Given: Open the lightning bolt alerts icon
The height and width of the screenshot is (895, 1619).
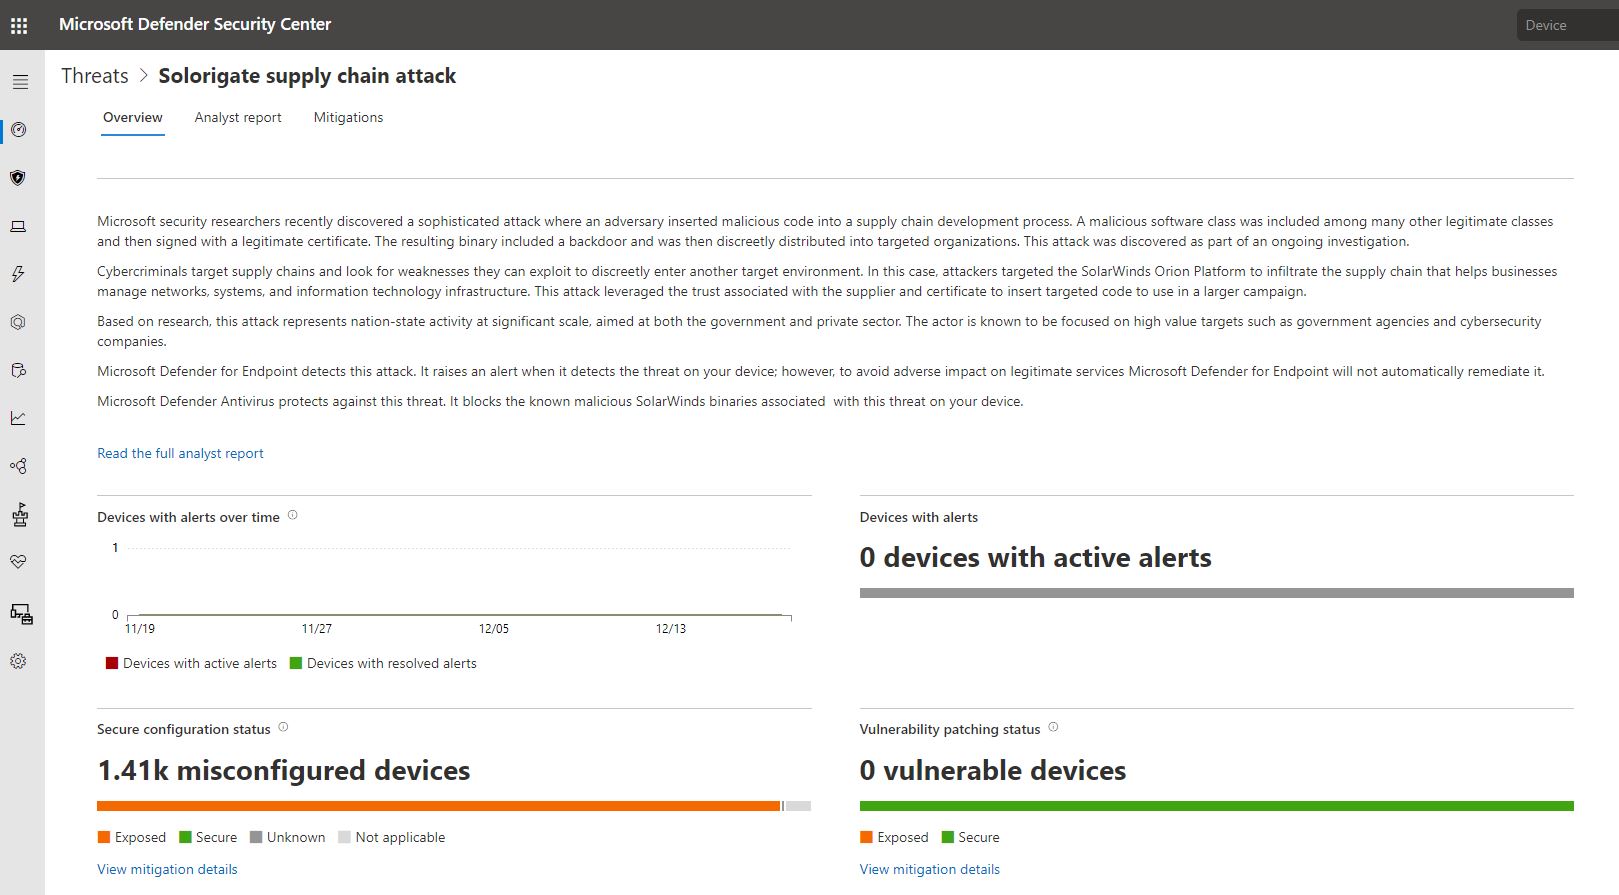Looking at the screenshot, I should [18, 274].
